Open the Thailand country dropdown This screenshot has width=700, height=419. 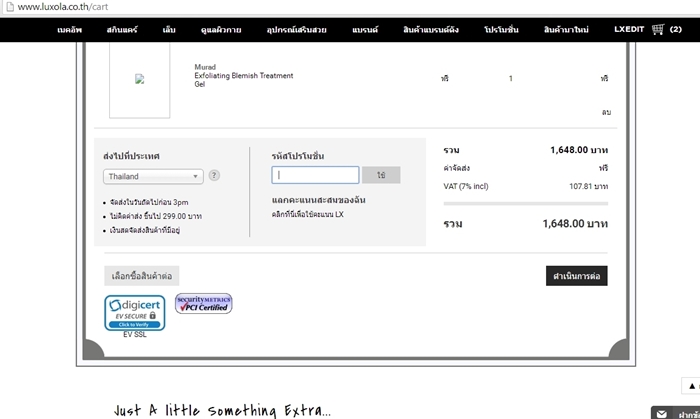point(153,176)
